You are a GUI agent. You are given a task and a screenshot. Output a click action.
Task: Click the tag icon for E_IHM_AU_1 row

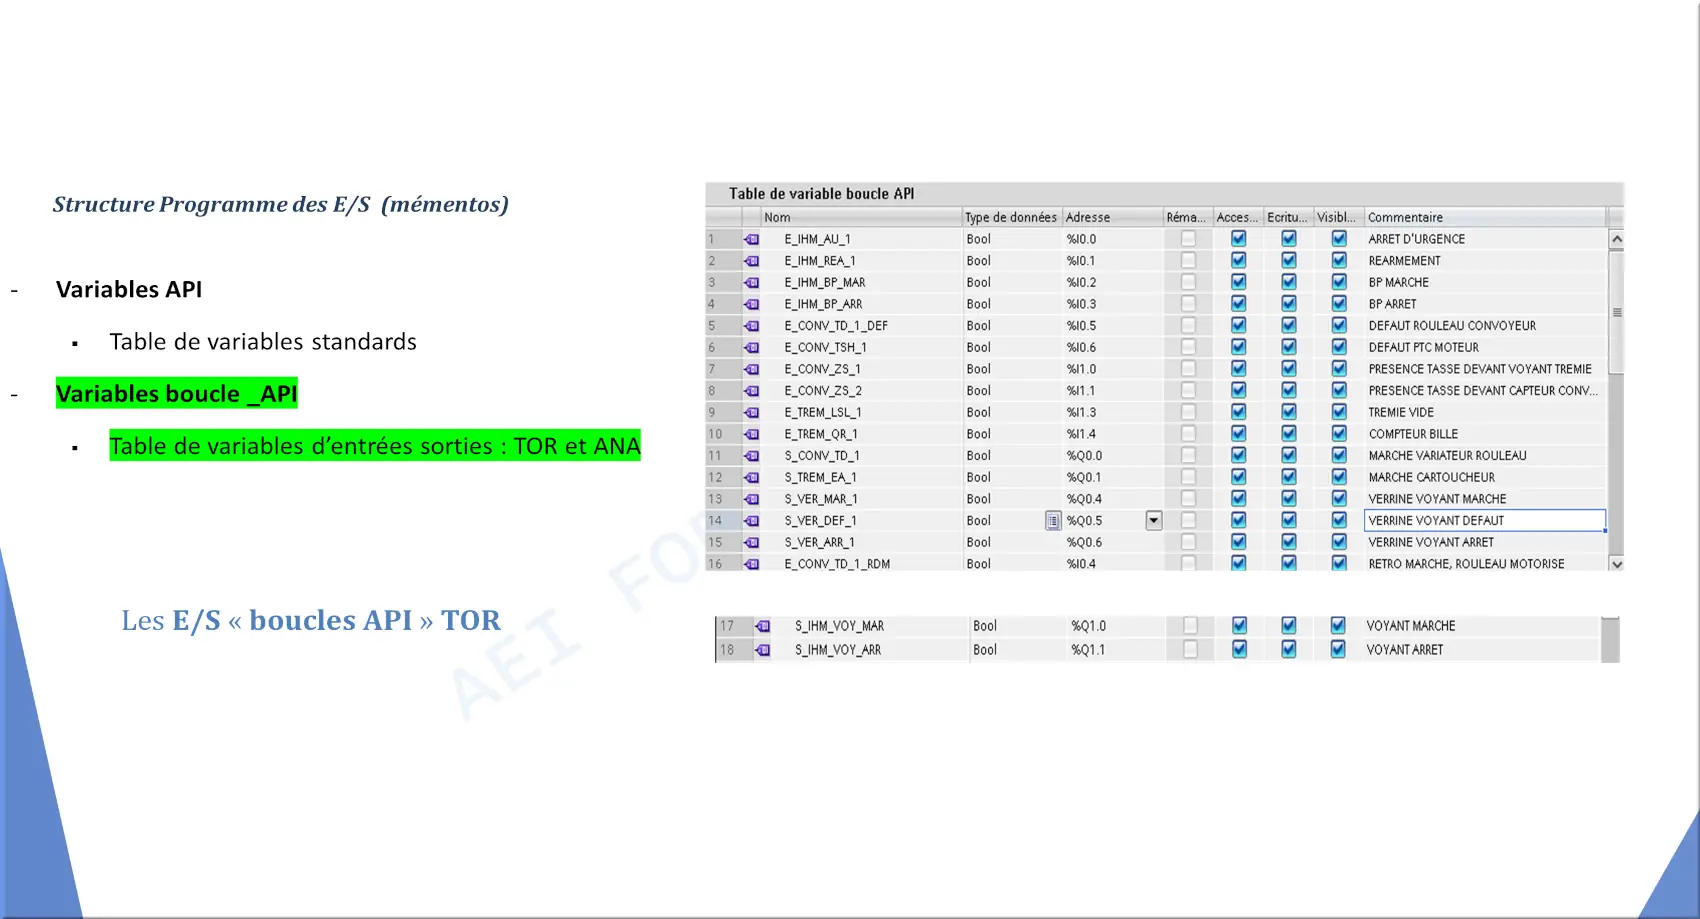tap(751, 239)
